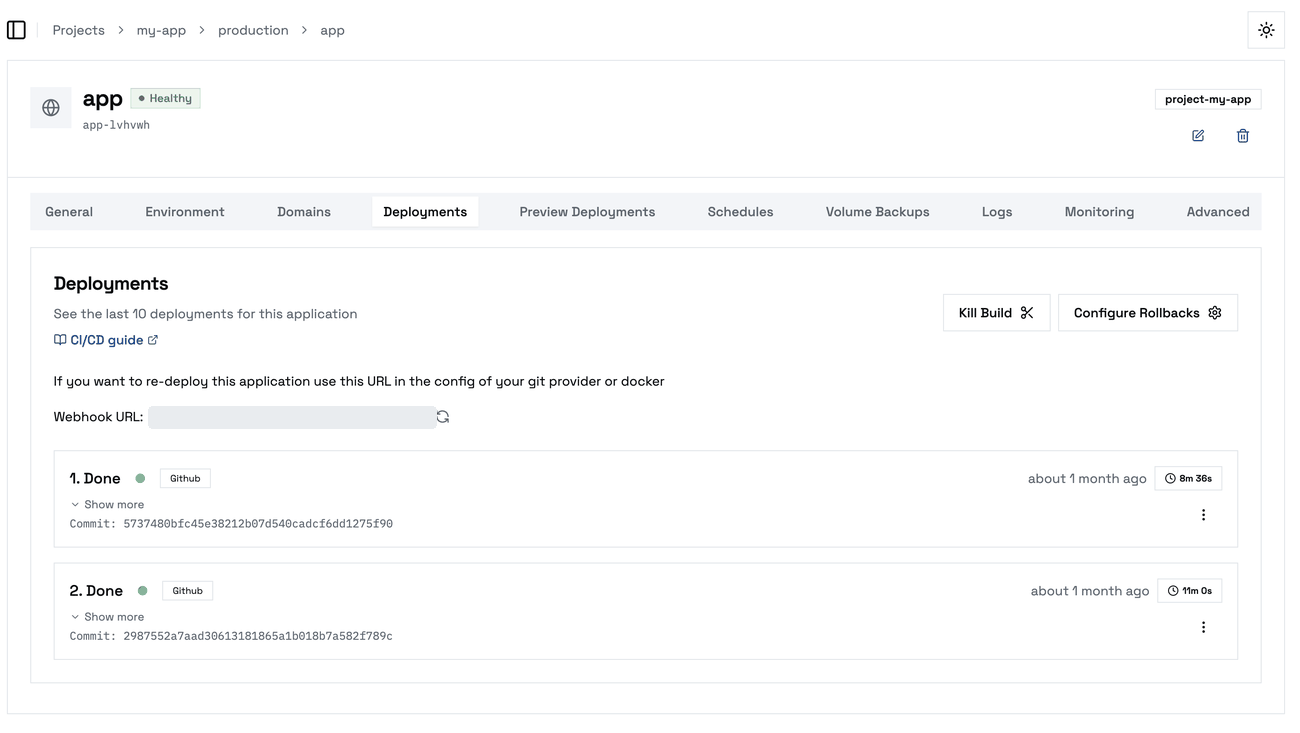Viewport: 1300px width, 733px height.
Task: Switch to the Environment tab
Action: click(x=185, y=212)
